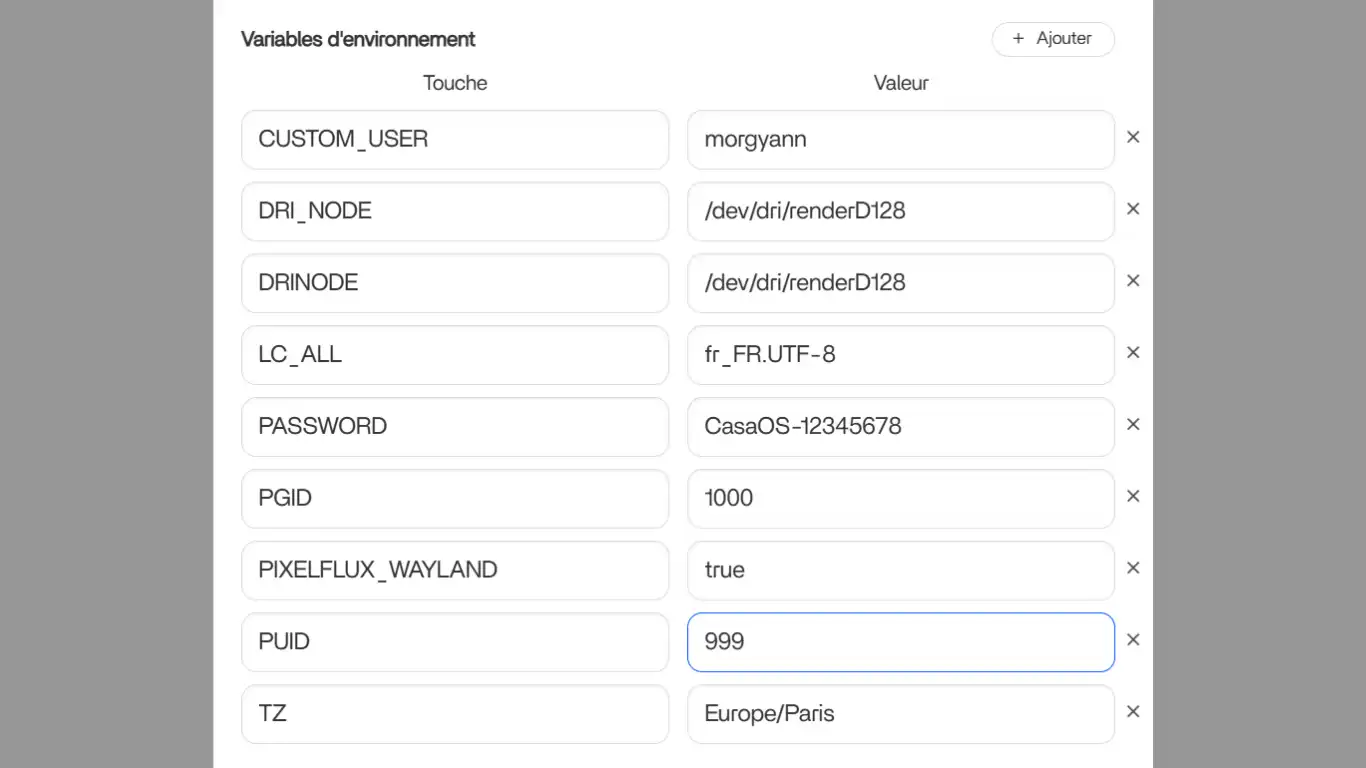Select the PIXELFLUX_WAYLAND key field
This screenshot has height=768, width=1366.
(454, 571)
